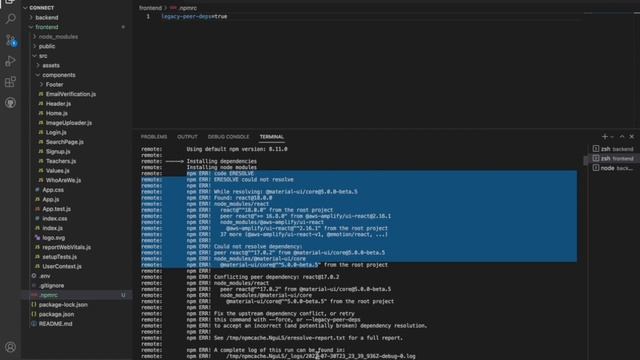Expand the backend folder
The width and height of the screenshot is (640, 360).
tap(47, 18)
